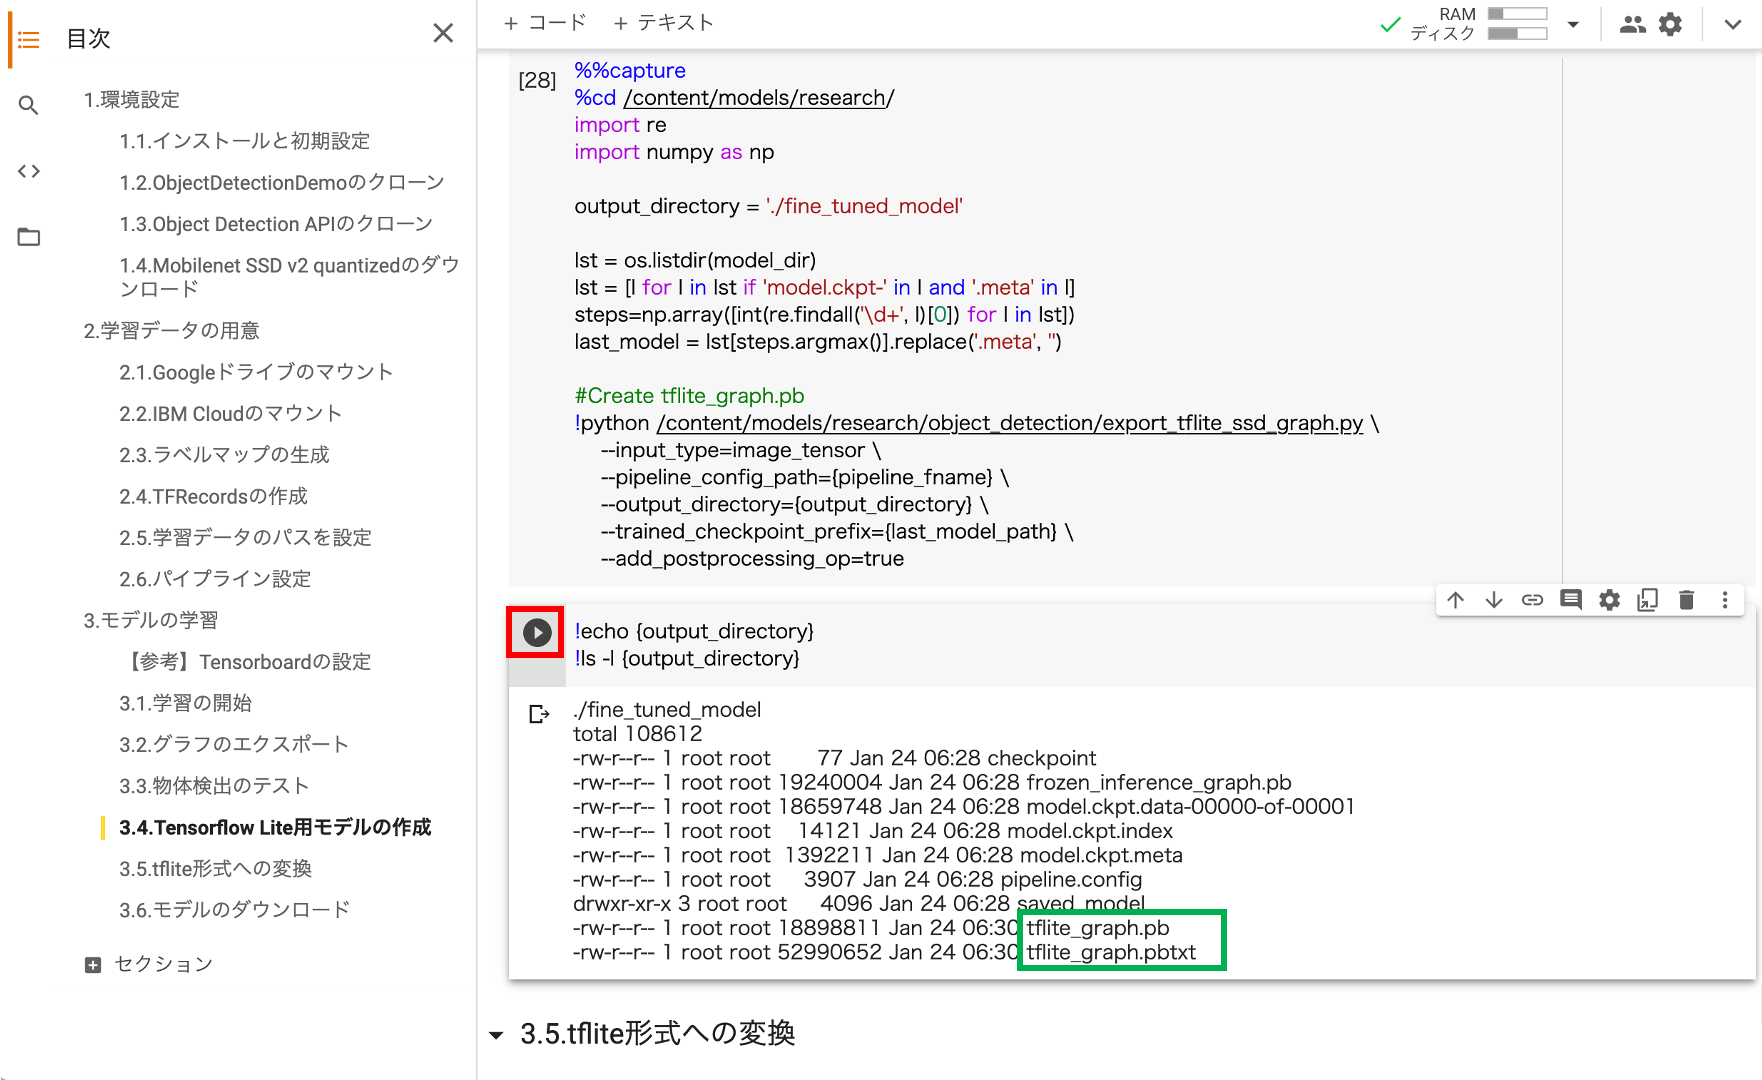Open the RAM/disk runtime dropdown arrow
1762x1080 pixels.
click(x=1573, y=25)
